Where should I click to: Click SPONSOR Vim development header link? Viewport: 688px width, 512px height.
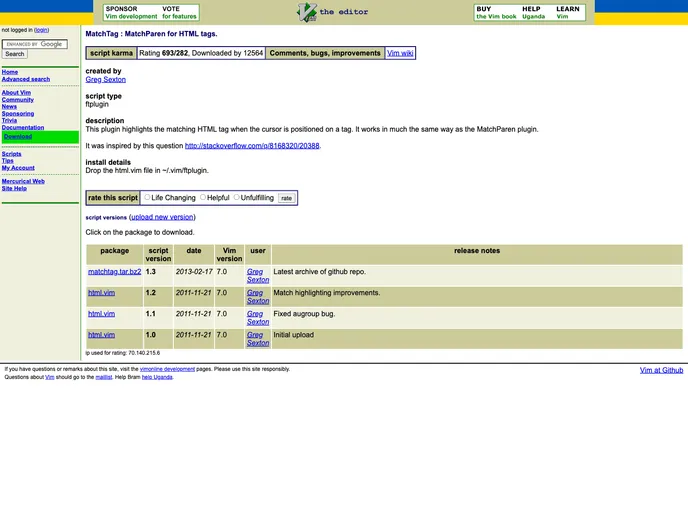131,12
